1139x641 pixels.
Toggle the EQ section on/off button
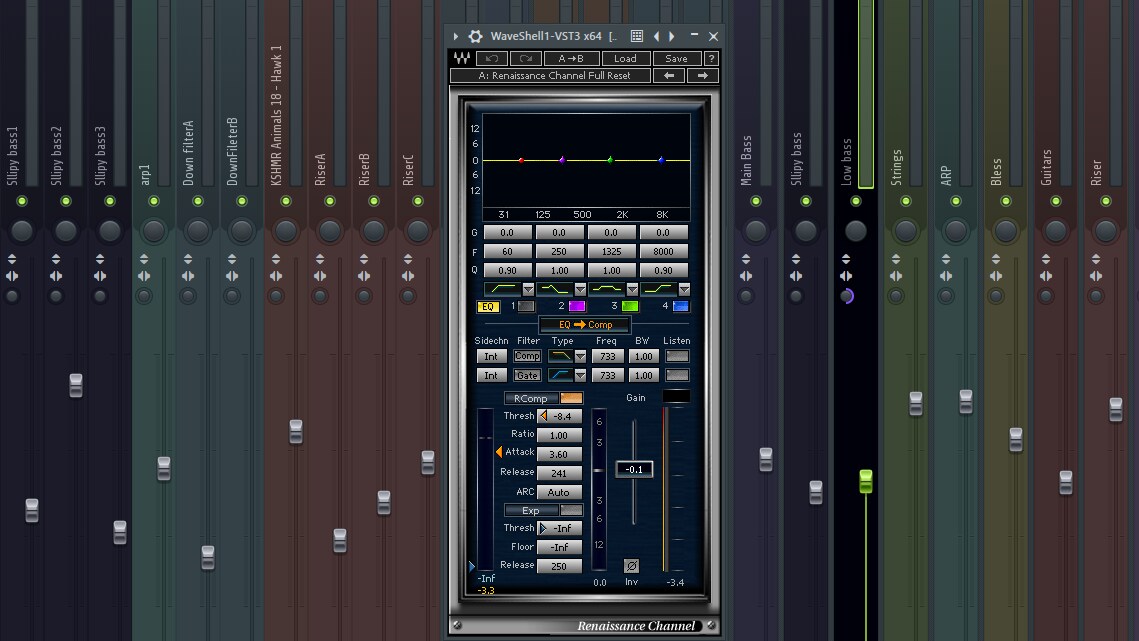(488, 307)
